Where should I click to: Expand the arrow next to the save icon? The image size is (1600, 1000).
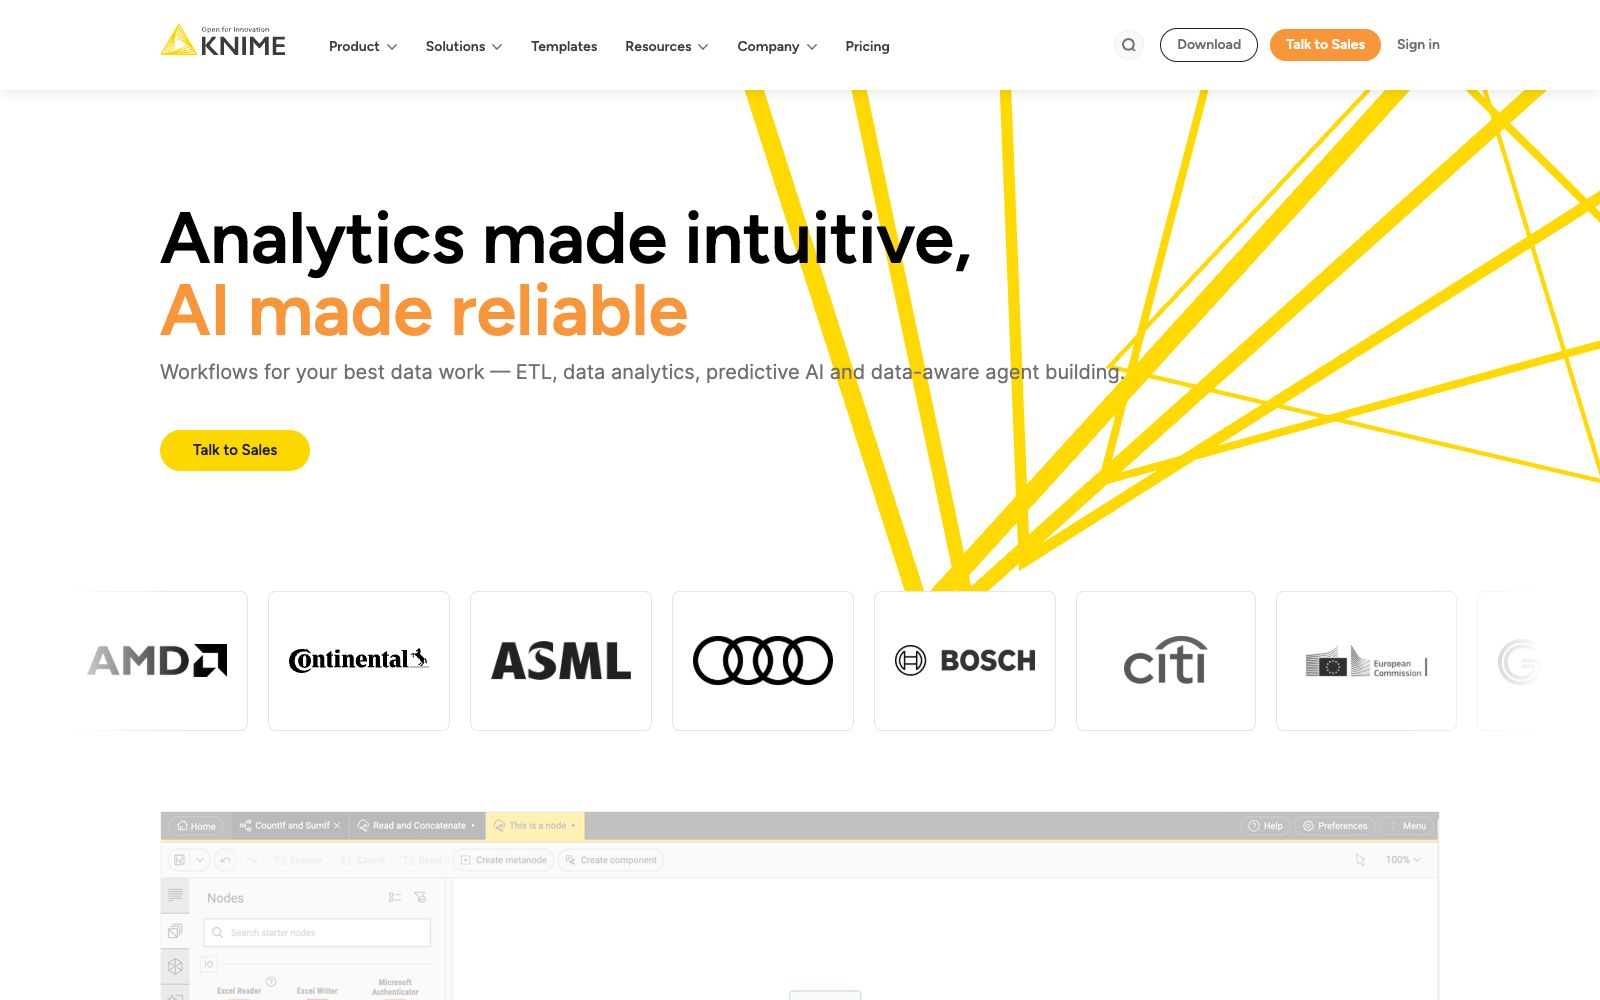coord(200,860)
